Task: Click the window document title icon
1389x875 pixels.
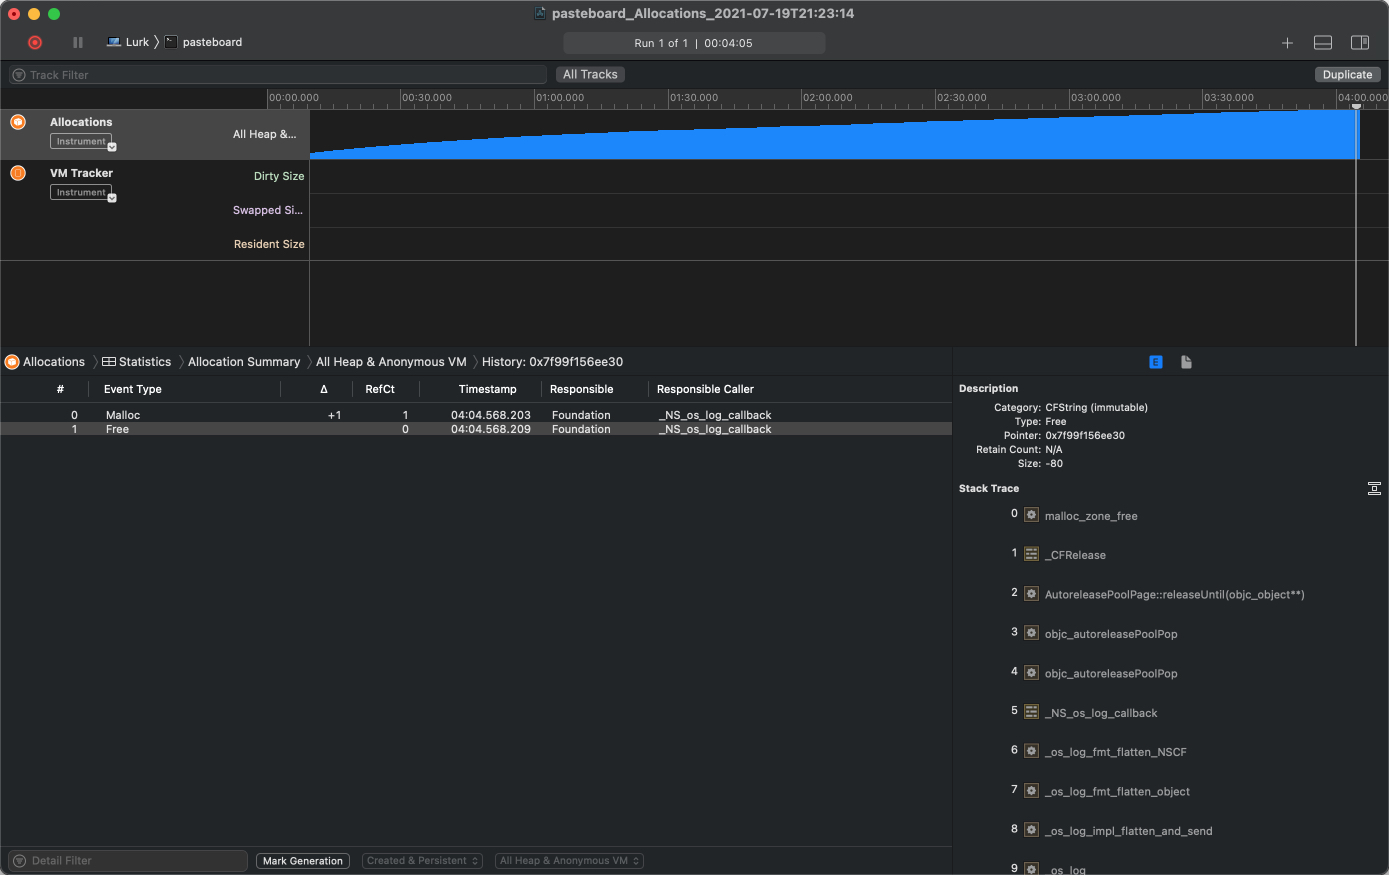Action: point(540,14)
